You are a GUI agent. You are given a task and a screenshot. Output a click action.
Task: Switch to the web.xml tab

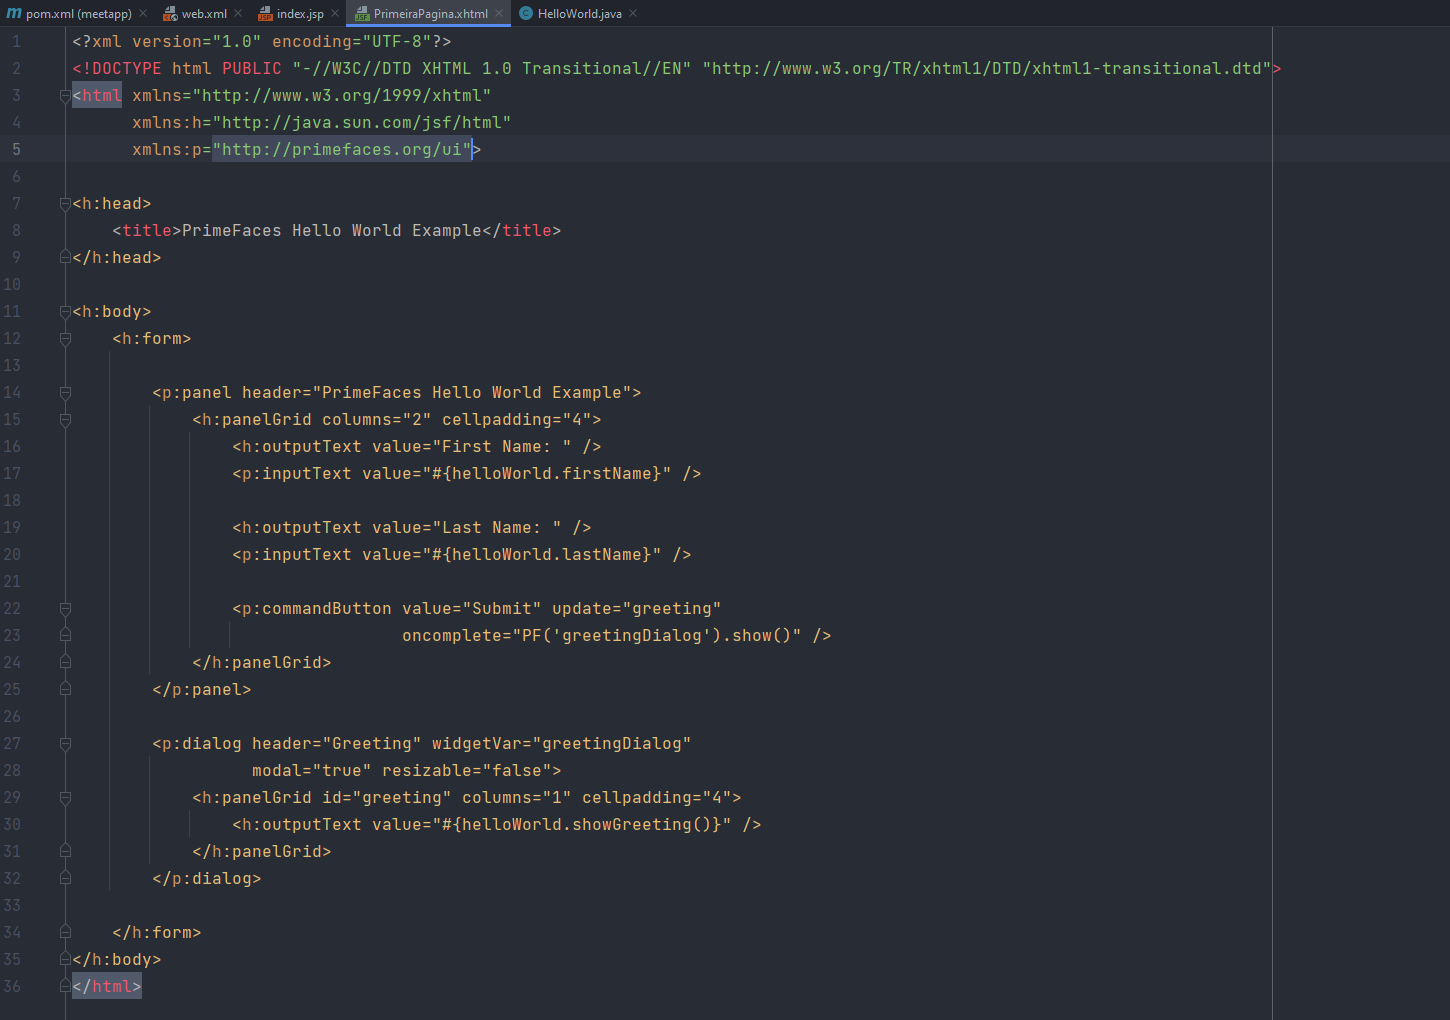click(x=204, y=14)
